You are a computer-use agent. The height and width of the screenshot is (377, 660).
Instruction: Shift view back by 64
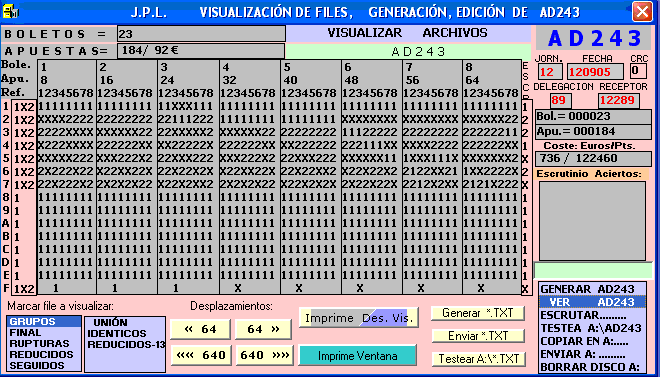(x=200, y=329)
